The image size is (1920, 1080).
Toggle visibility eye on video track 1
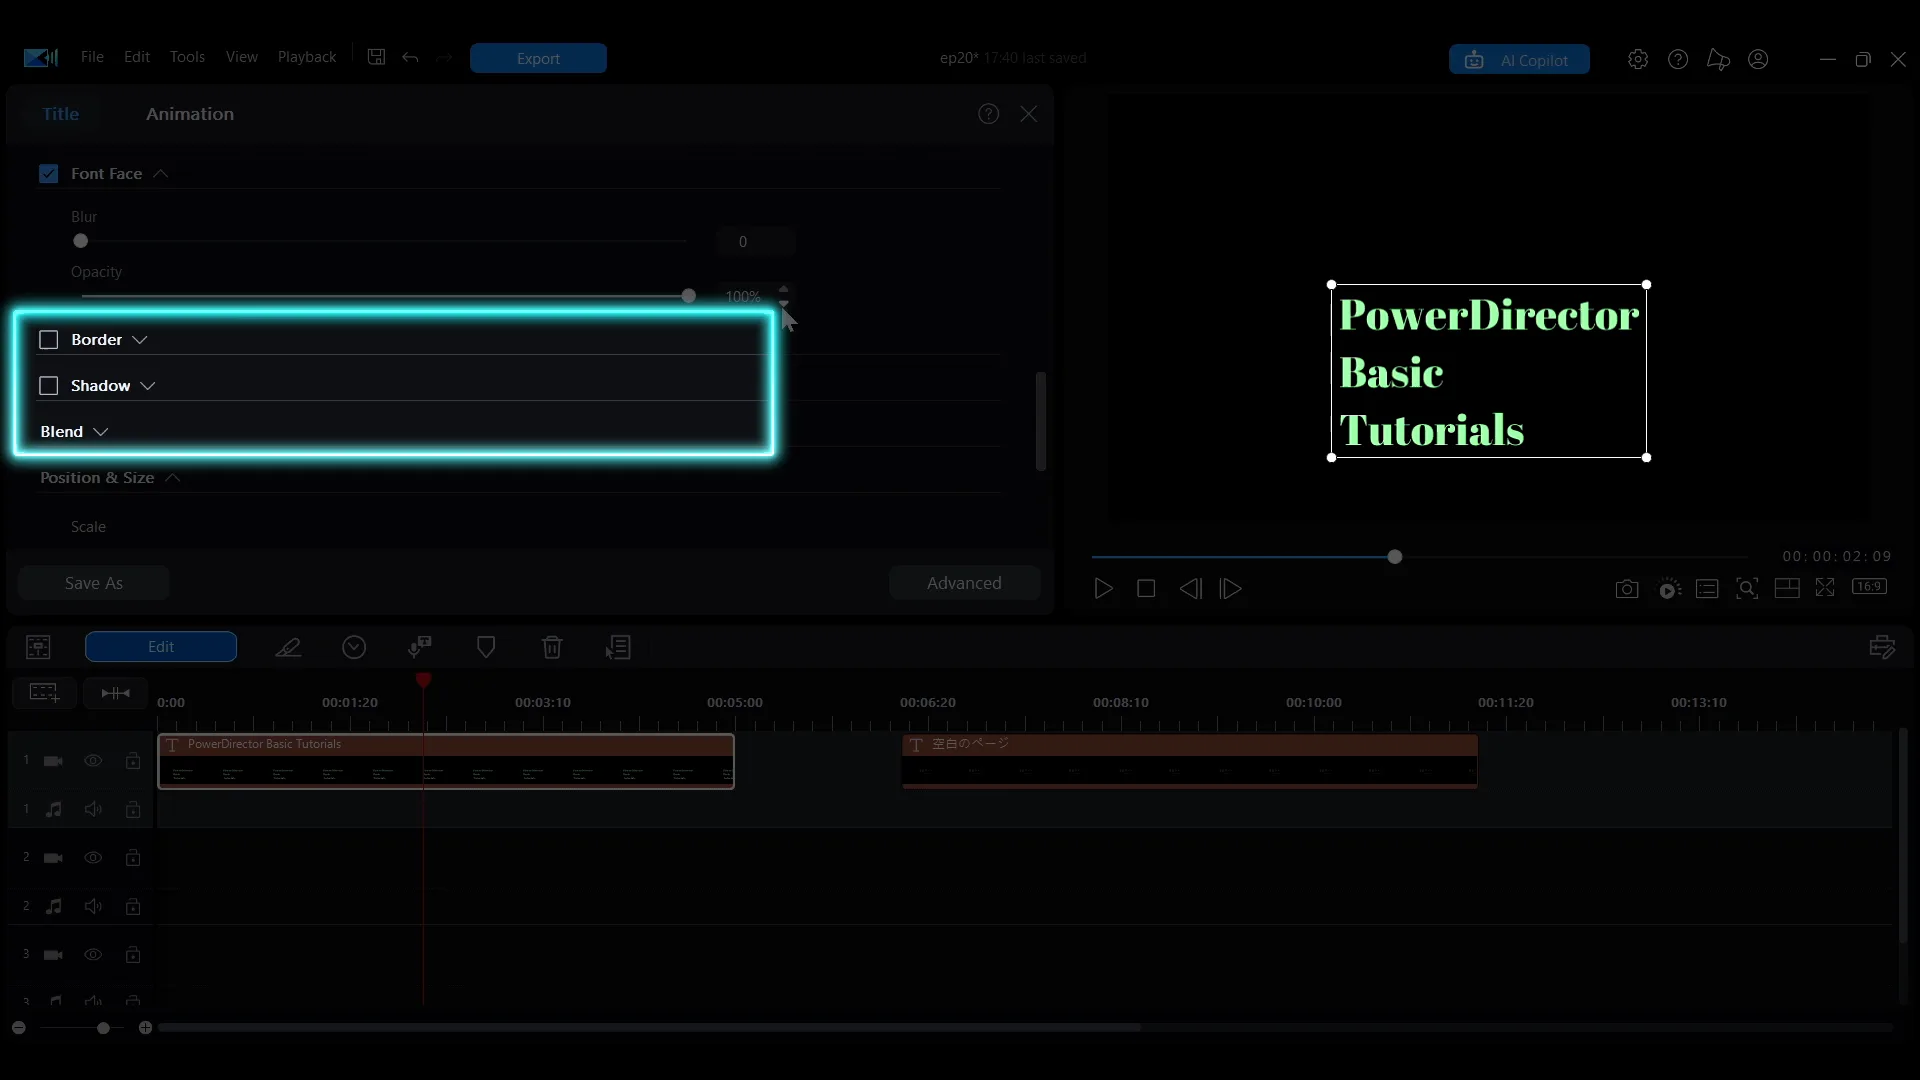click(93, 761)
